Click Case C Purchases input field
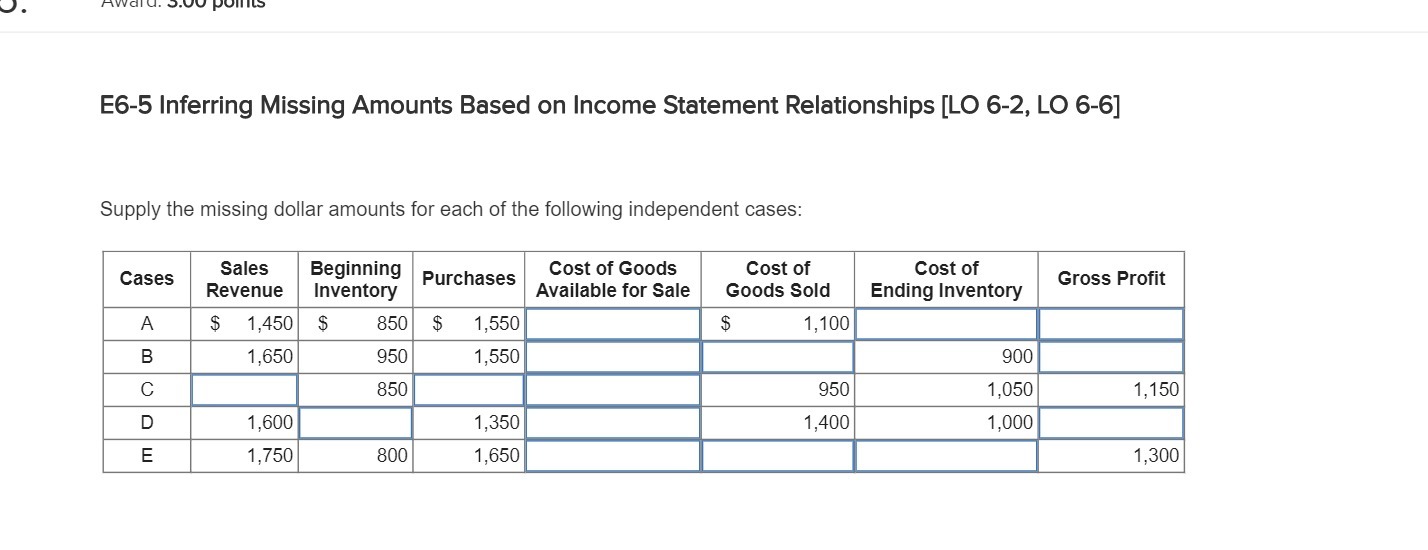This screenshot has height=550, width=1428. (469, 389)
